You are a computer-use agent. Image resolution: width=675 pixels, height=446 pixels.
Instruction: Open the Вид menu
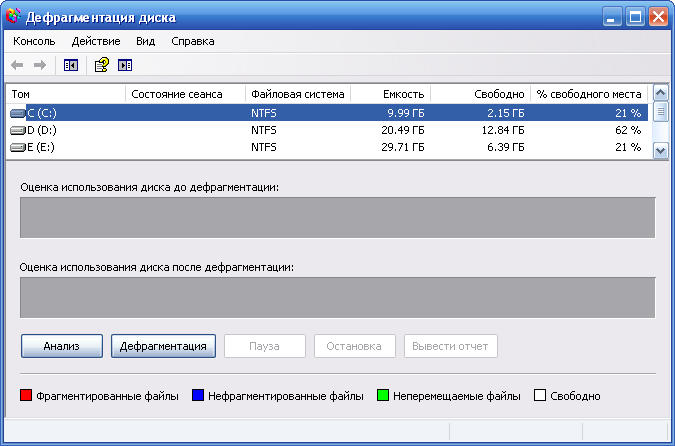(x=146, y=41)
